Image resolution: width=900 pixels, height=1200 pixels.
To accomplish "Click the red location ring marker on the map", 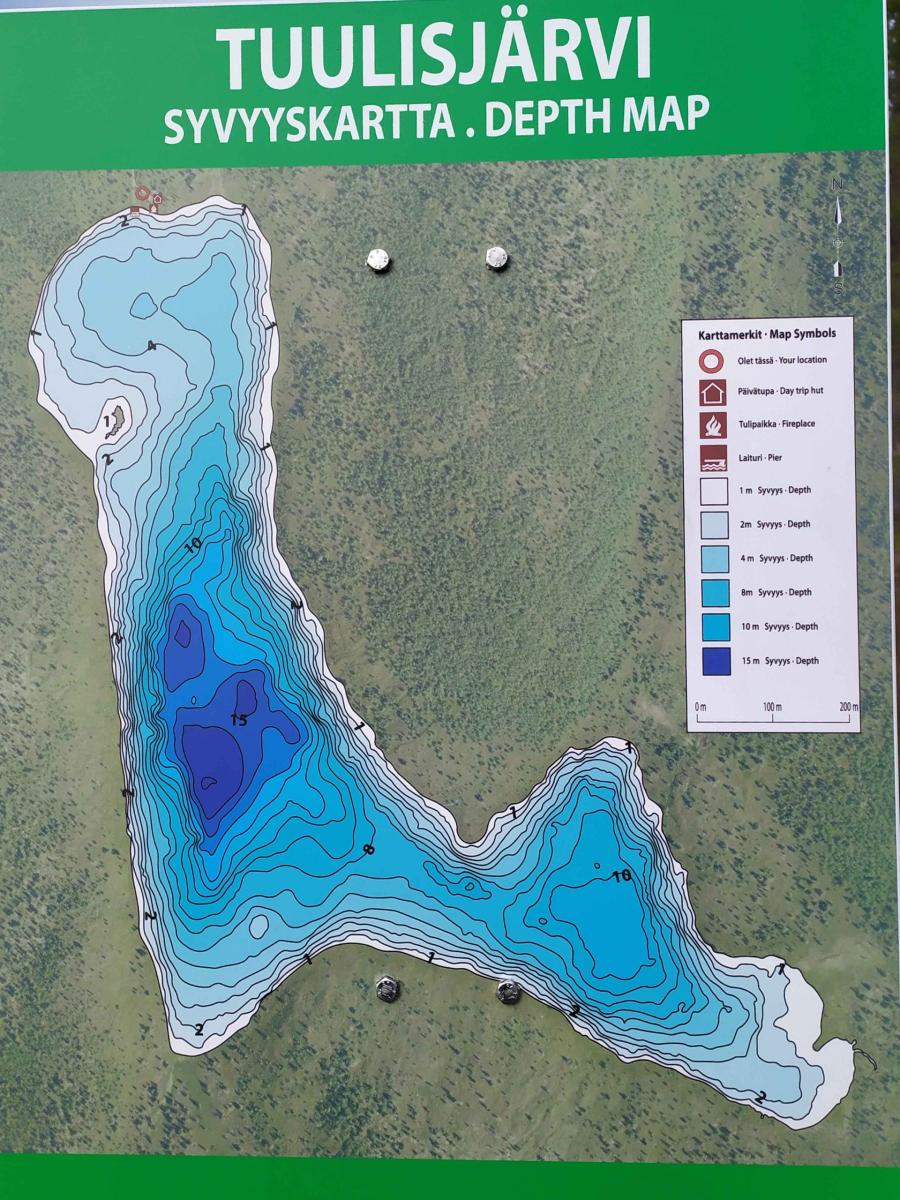I will [142, 193].
